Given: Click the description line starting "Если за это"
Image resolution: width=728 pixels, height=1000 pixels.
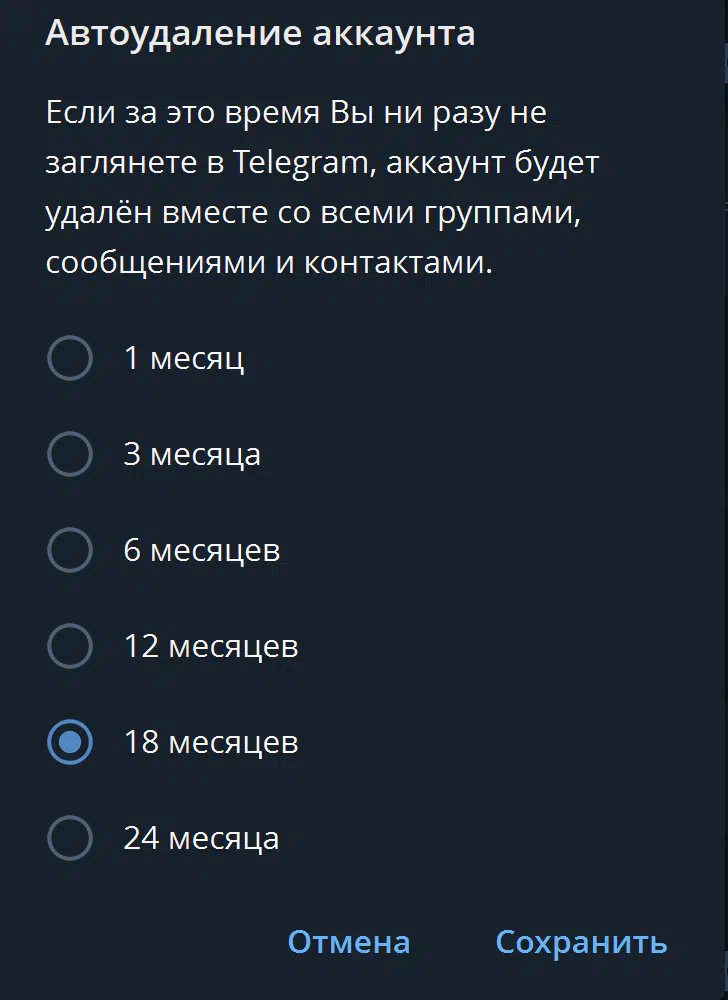Looking at the screenshot, I should (296, 112).
